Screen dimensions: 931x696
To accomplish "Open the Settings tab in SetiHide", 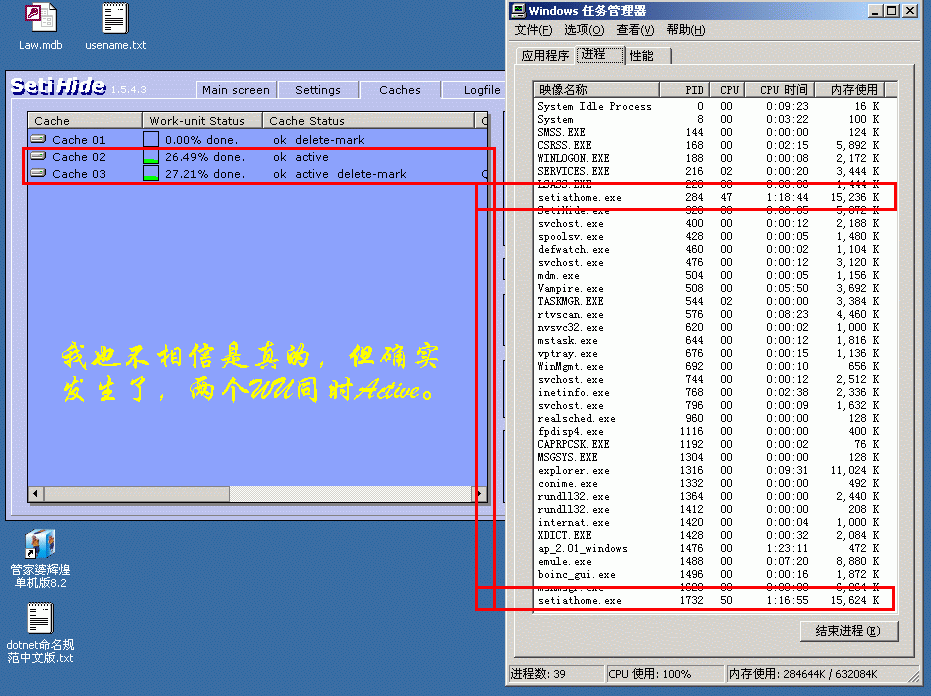I will (x=318, y=90).
